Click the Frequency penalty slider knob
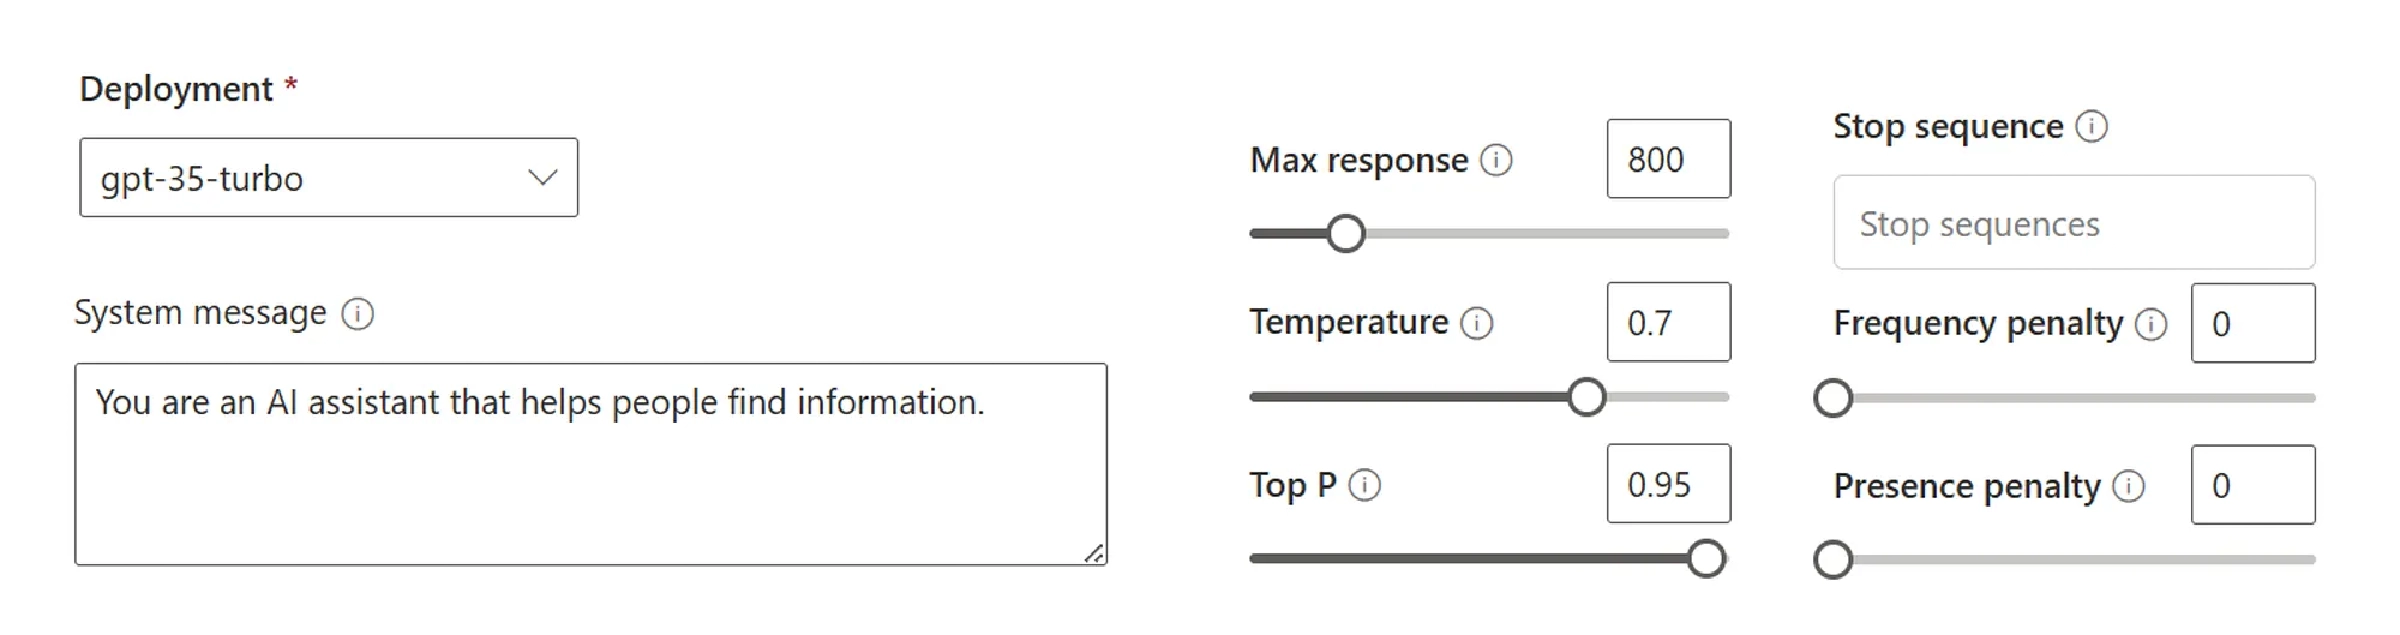2400x635 pixels. pos(1832,399)
